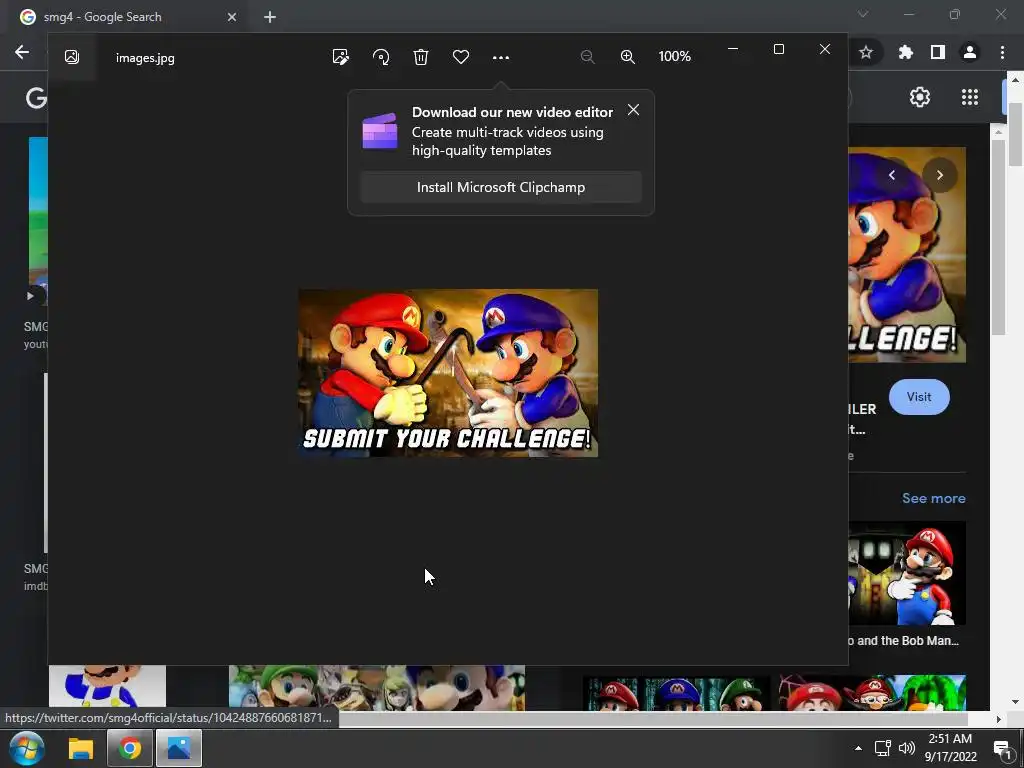Viewport: 1024px width, 768px height.
Task: Delete images.jpg with the trash icon
Action: [x=421, y=57]
